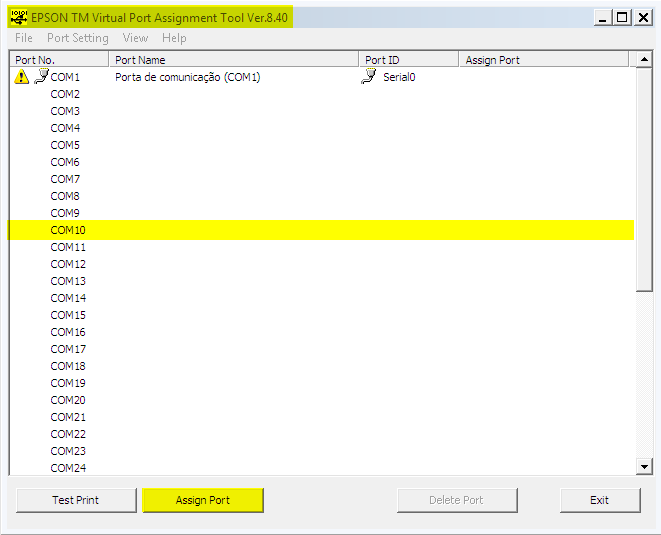Open the File menu
Viewport: 661px width, 535px height.
tap(24, 38)
